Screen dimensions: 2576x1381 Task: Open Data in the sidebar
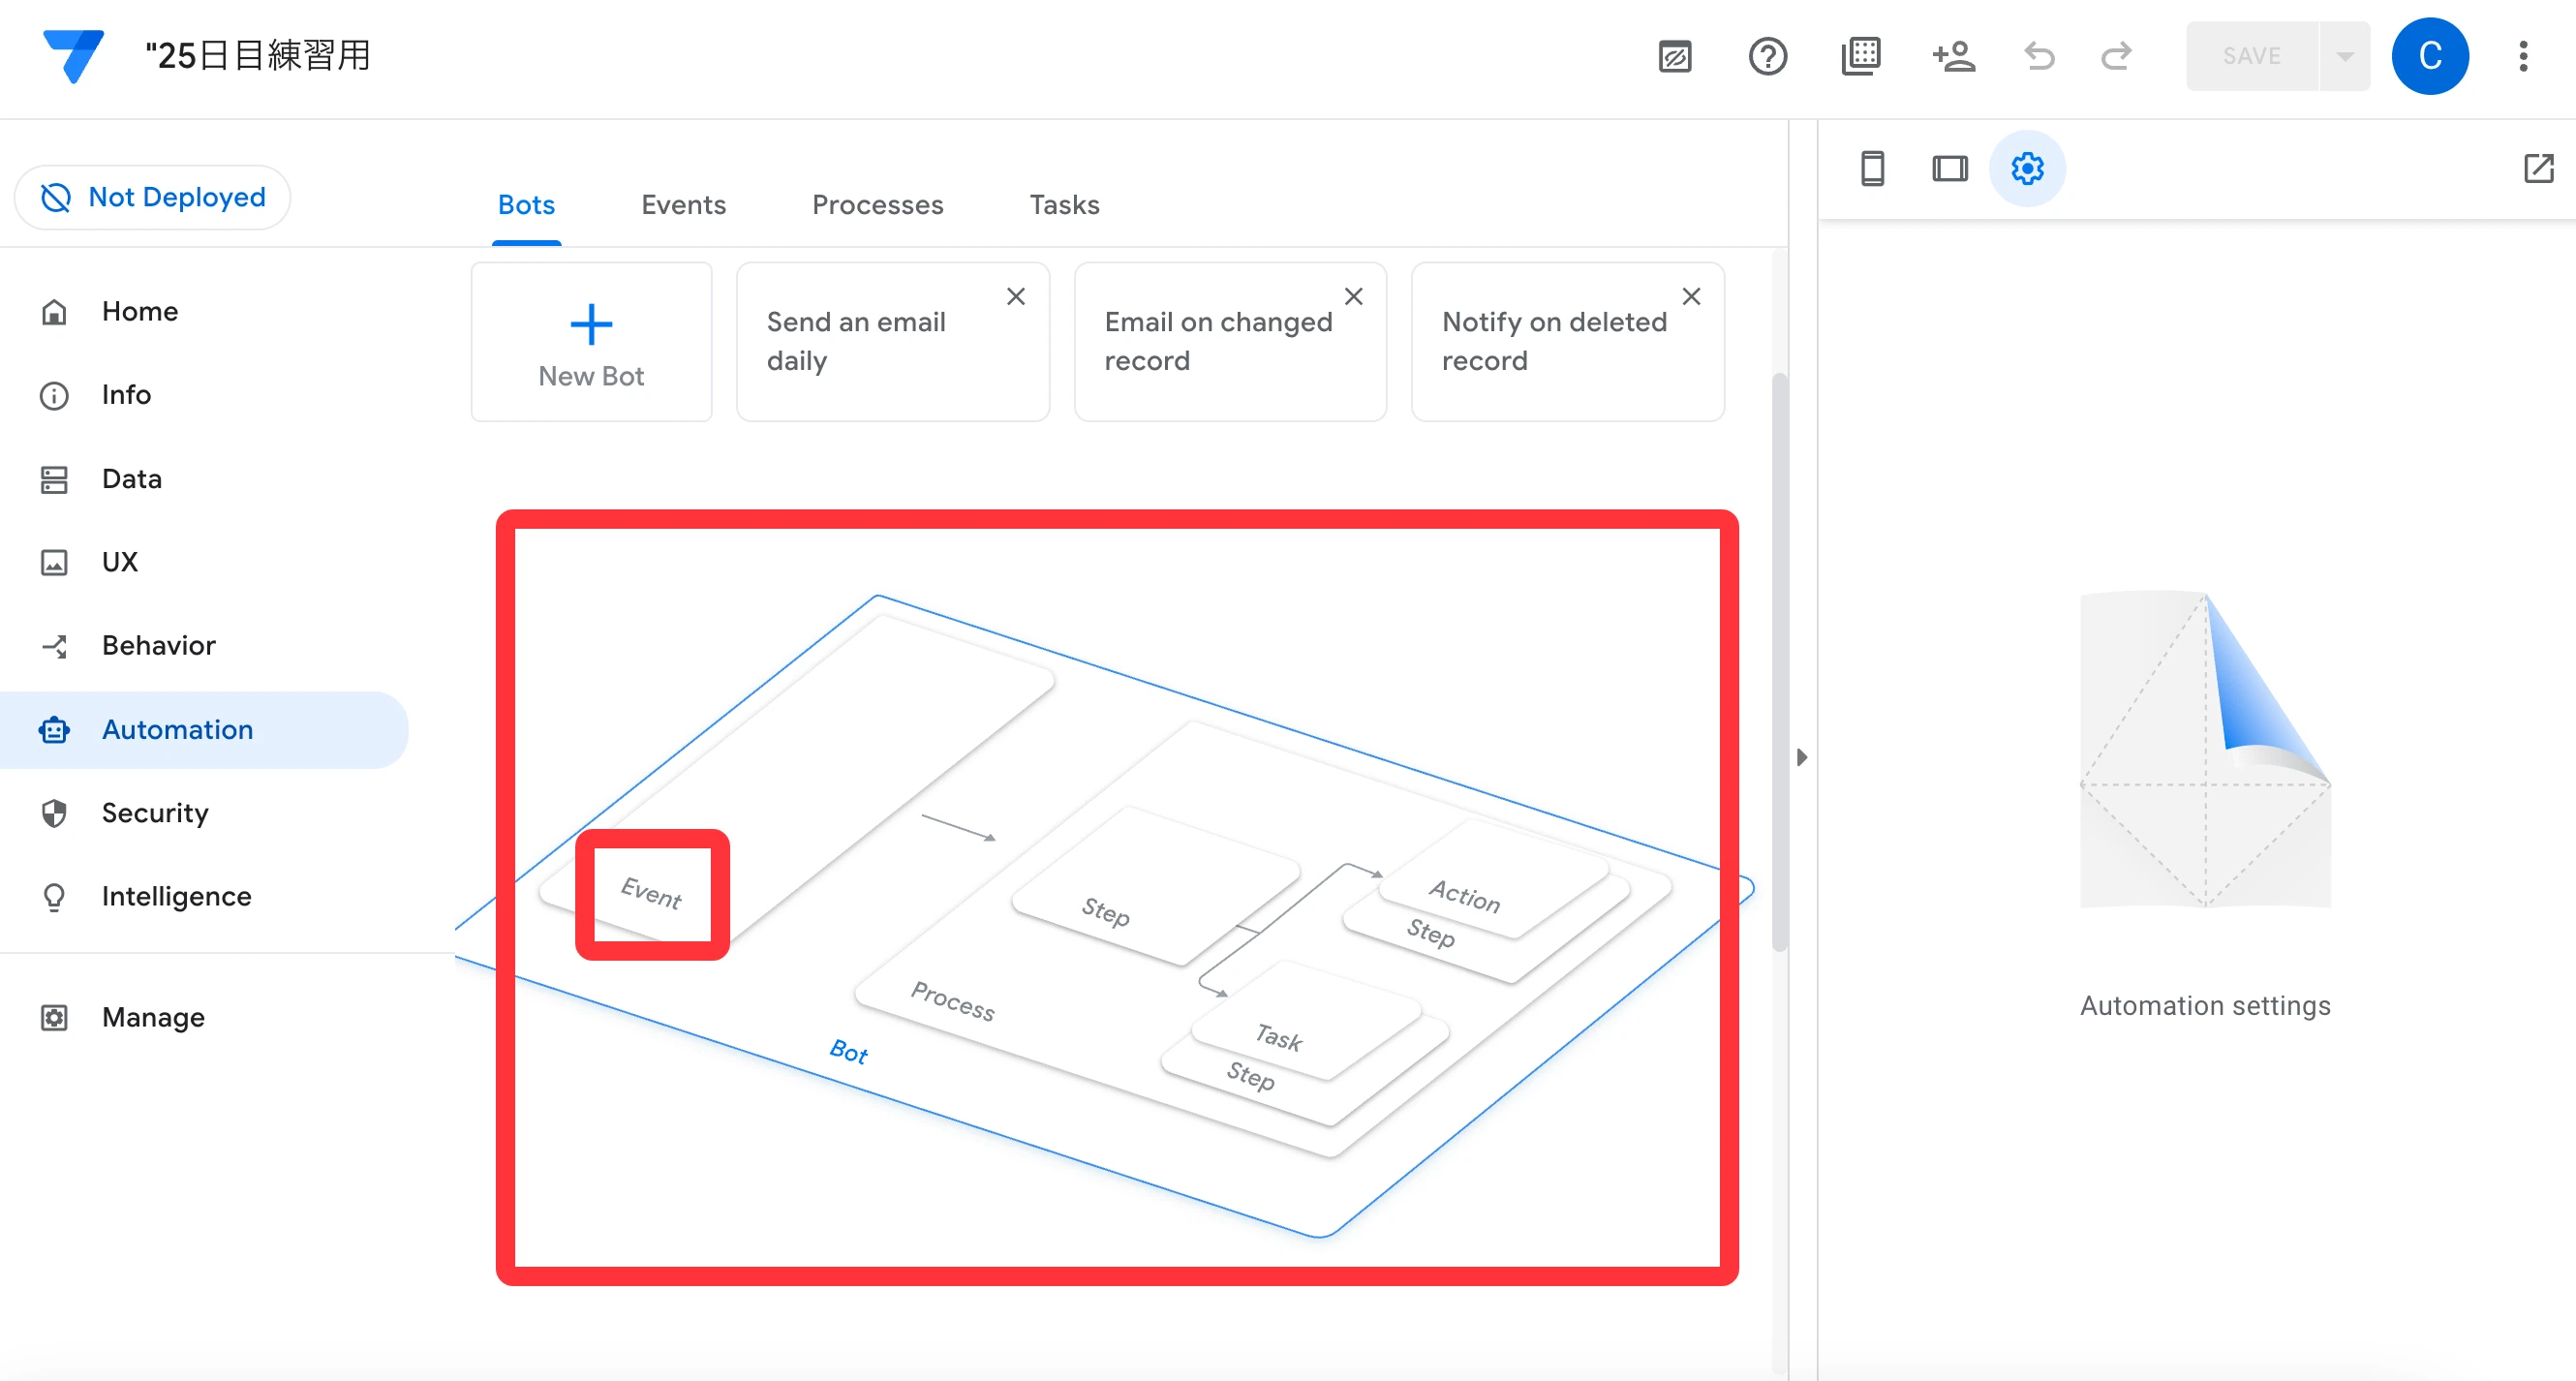(205, 478)
